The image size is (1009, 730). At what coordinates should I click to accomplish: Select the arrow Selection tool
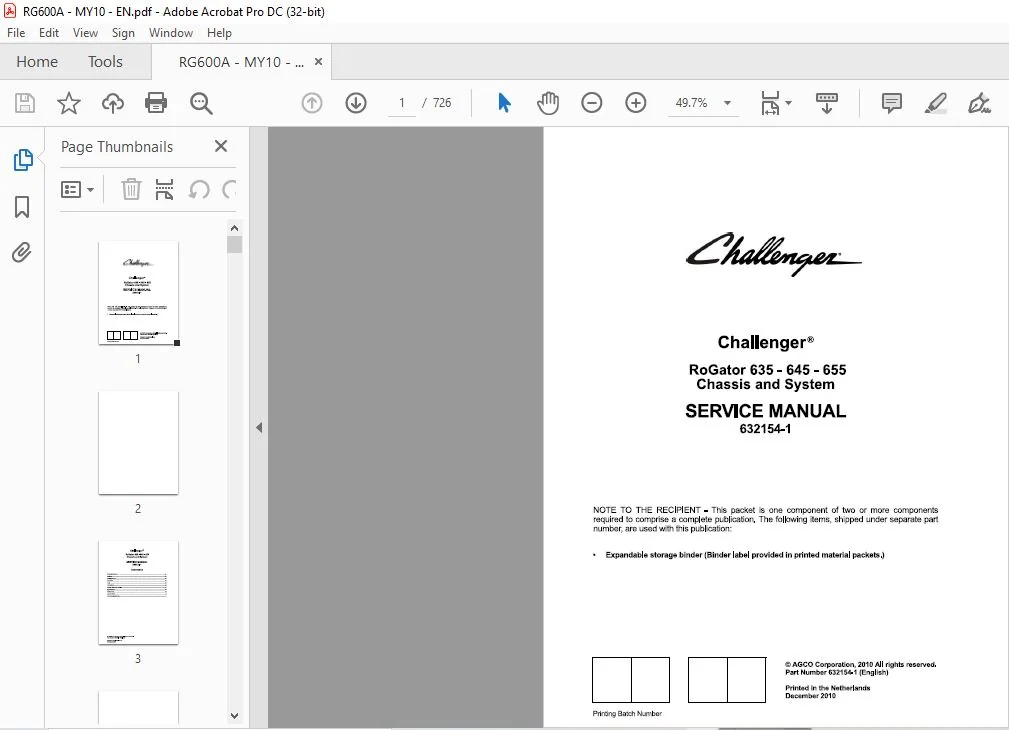point(504,103)
